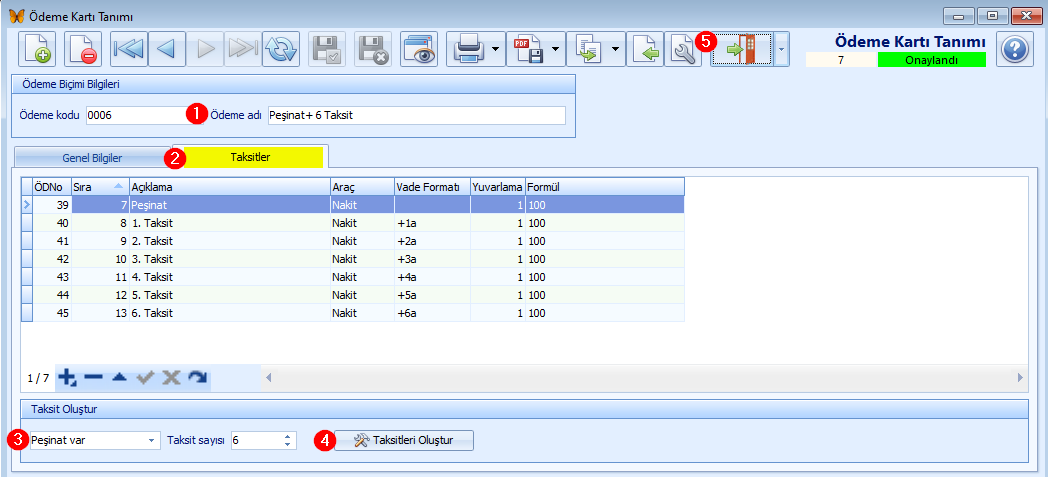1048x477 pixels.
Task: Open the preview eye icon
Action: (x=419, y=49)
